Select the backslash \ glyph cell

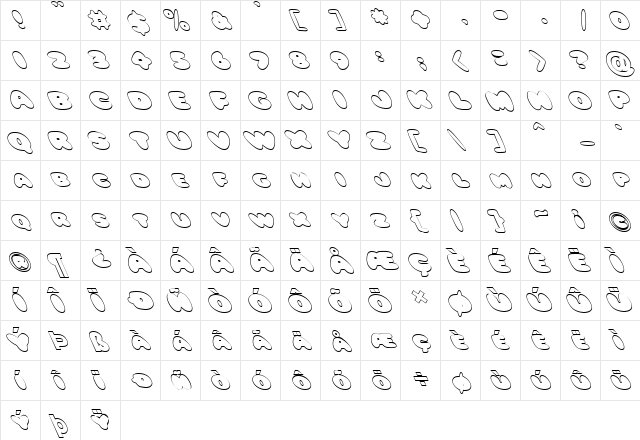(x=460, y=140)
